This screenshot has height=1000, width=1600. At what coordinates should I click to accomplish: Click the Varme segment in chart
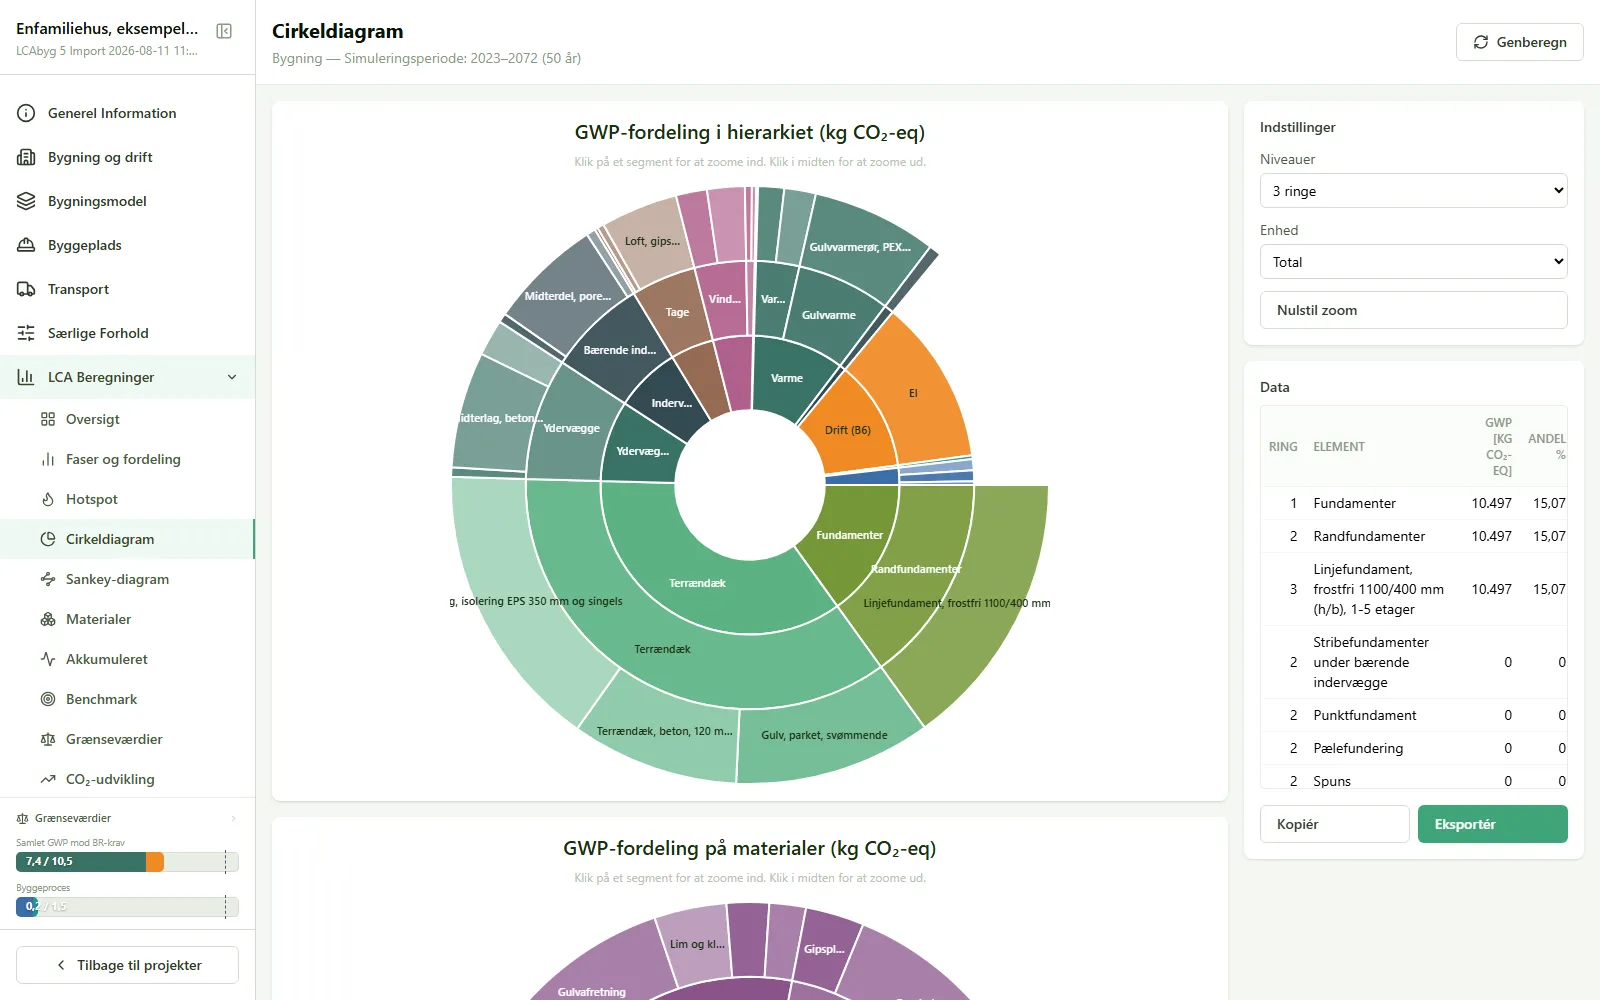tap(787, 378)
